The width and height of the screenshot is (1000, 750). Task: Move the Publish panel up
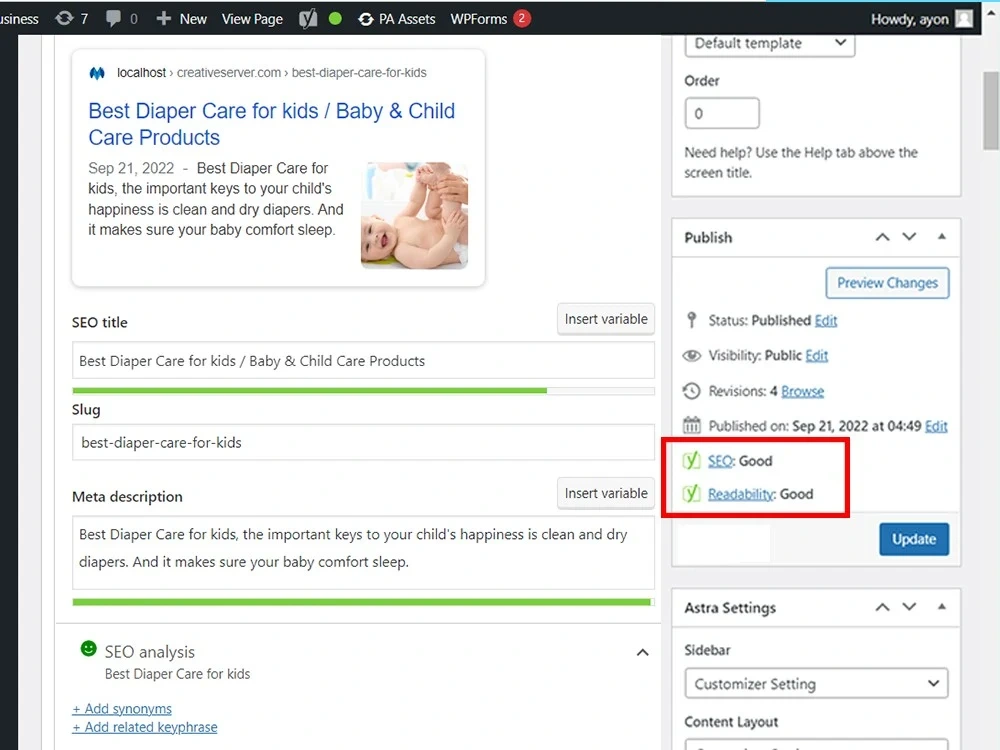[882, 237]
